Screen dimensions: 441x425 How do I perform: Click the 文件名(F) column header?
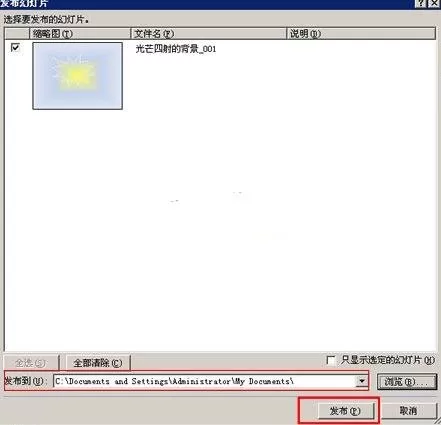coord(209,34)
